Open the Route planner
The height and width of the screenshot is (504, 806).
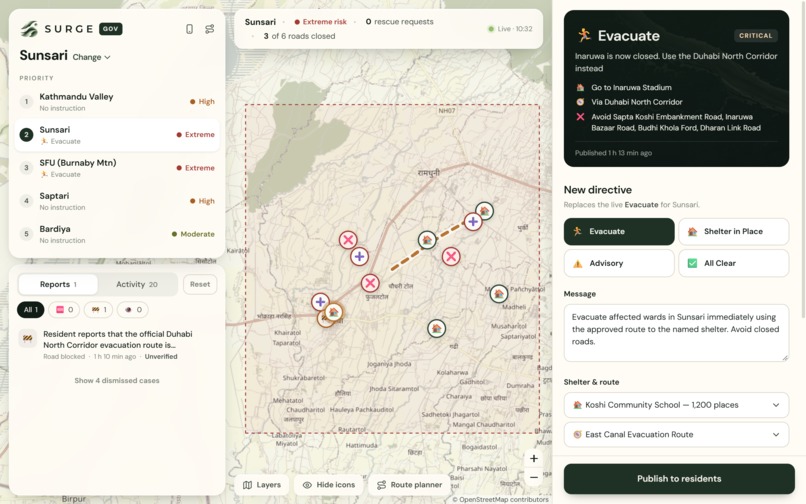coord(410,484)
